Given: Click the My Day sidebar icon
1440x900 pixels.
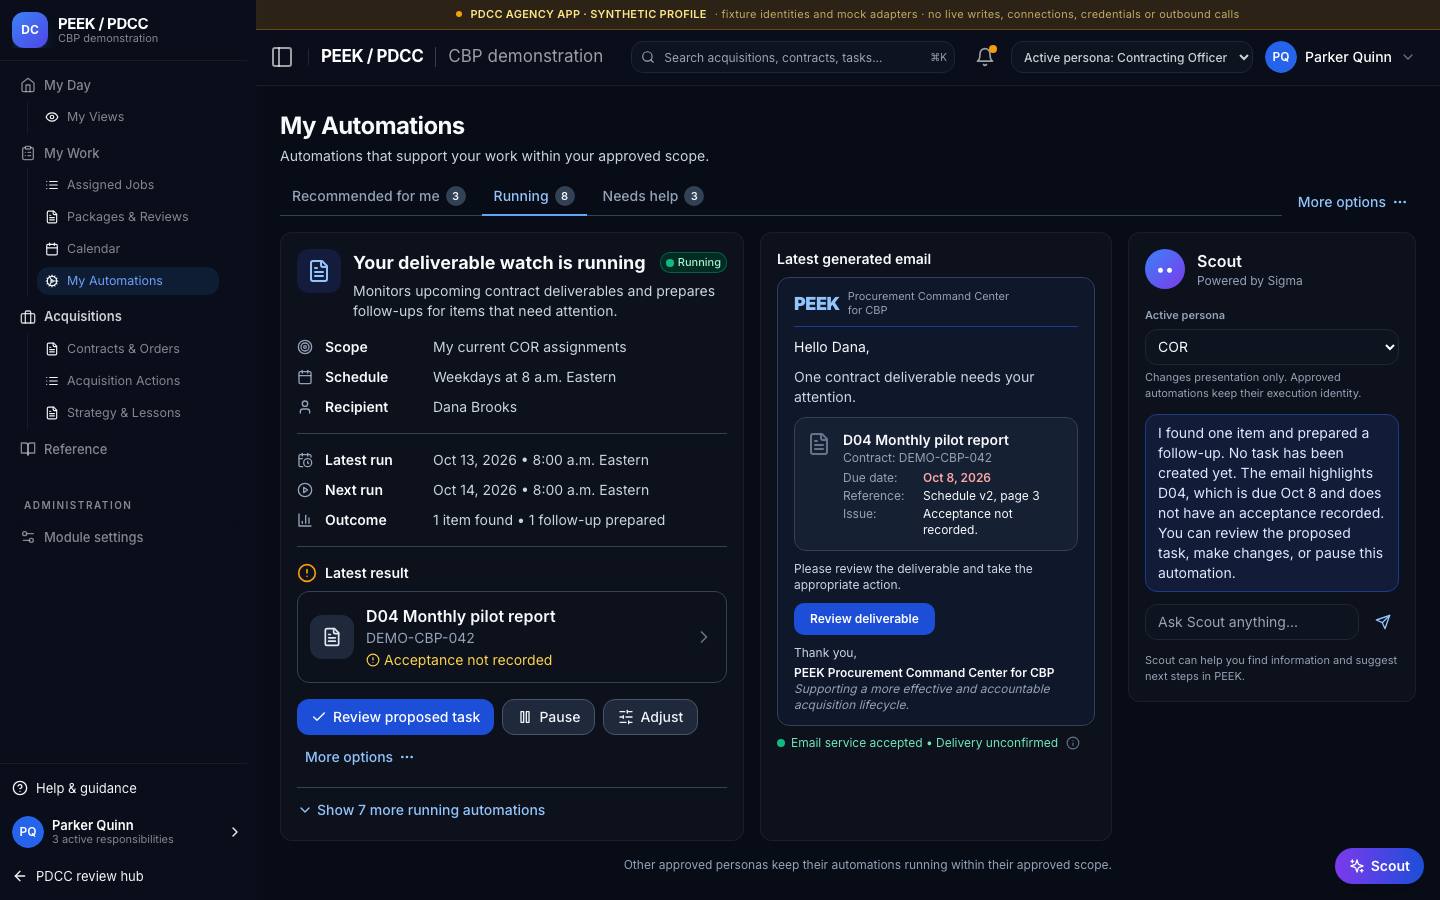Looking at the screenshot, I should pos(28,85).
